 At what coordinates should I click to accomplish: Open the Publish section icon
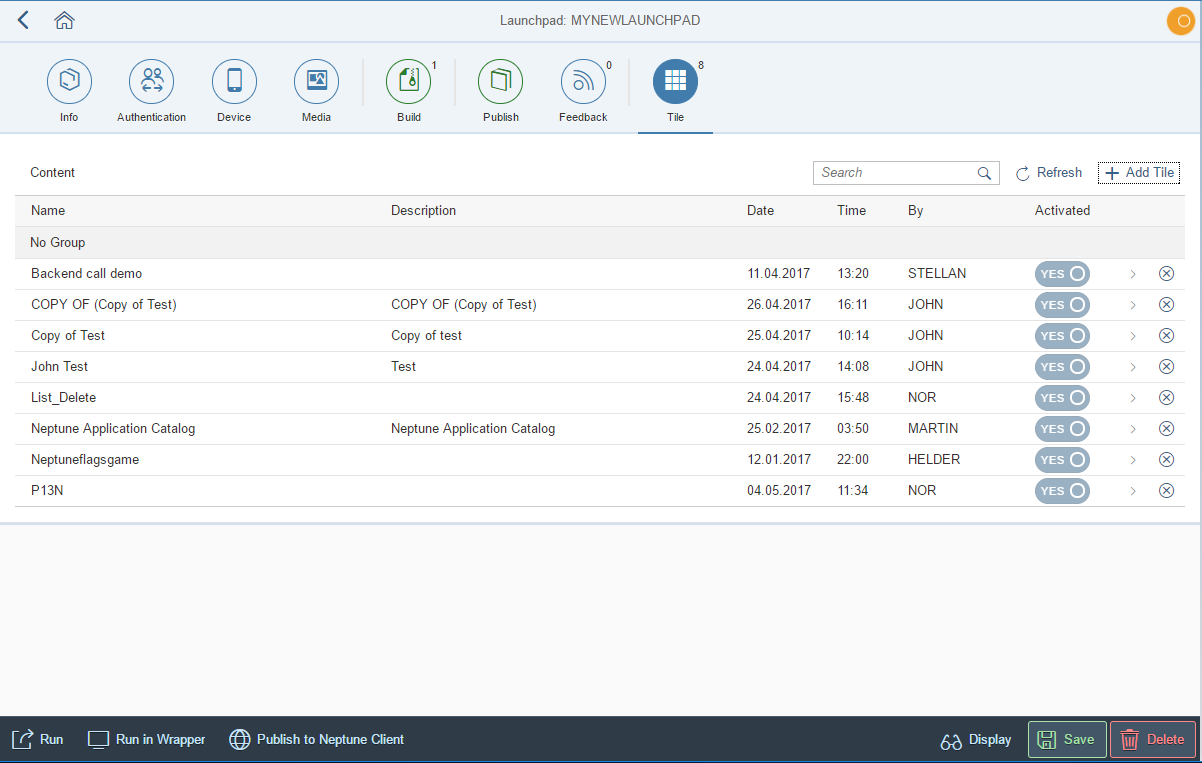pyautogui.click(x=500, y=82)
